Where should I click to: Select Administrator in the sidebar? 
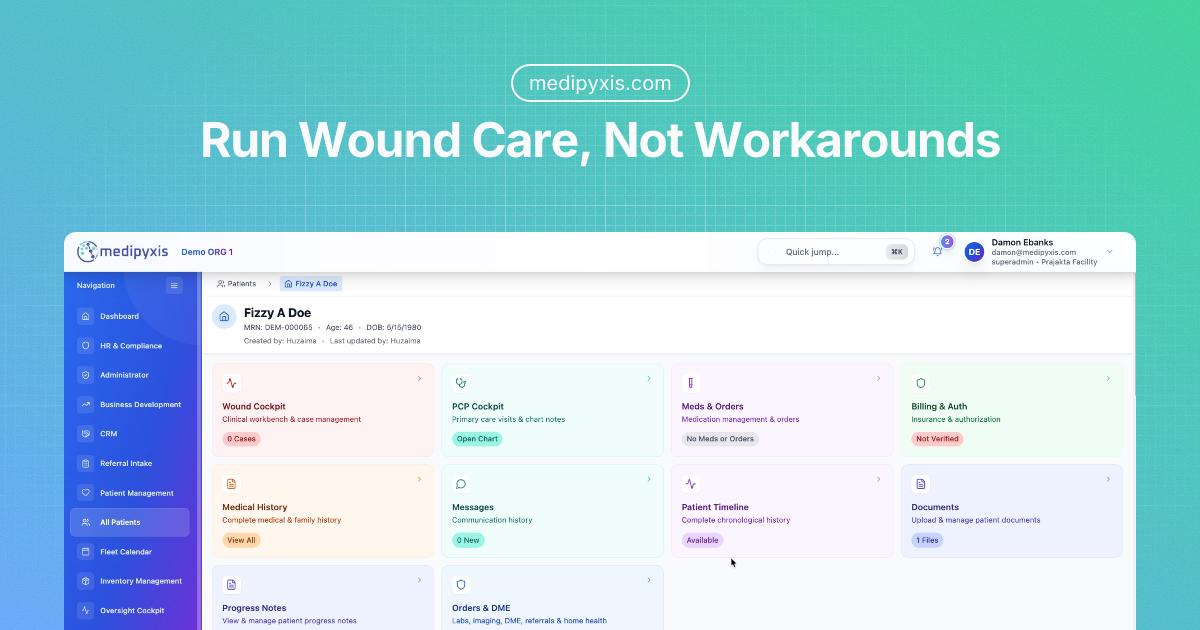click(x=129, y=375)
